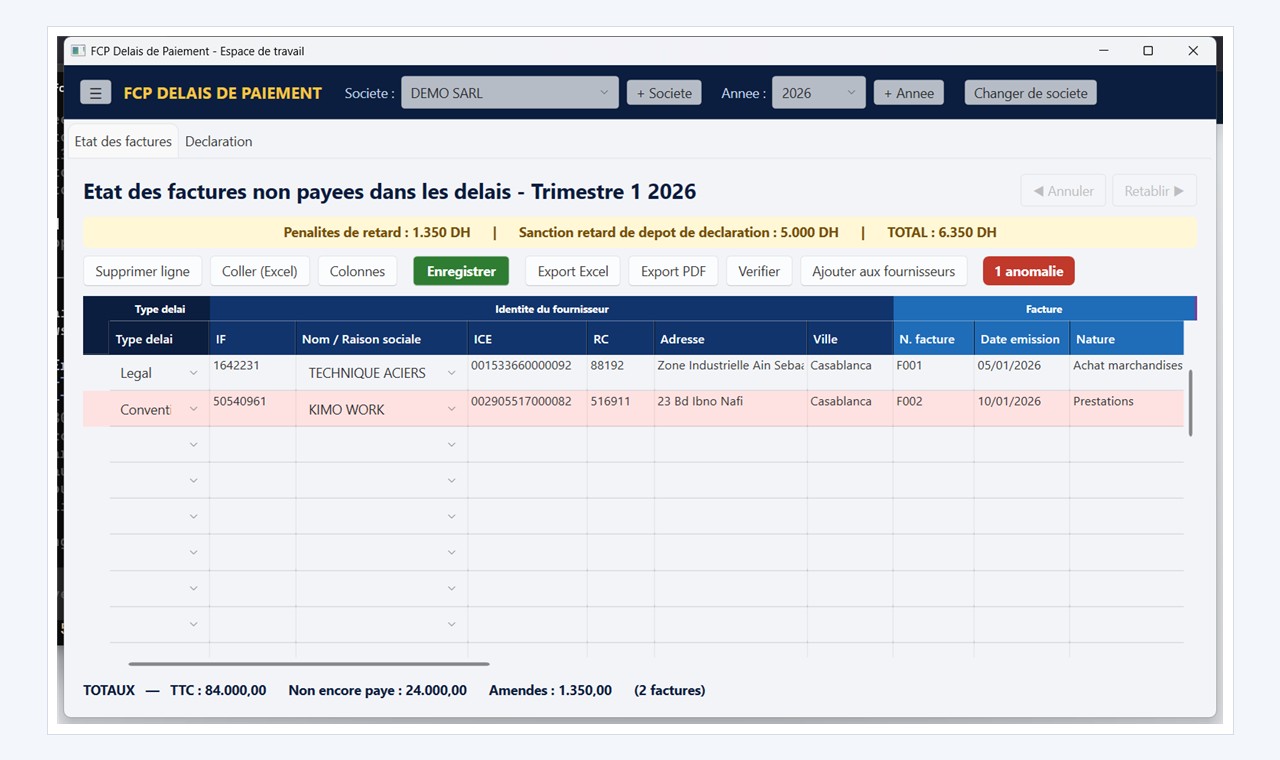Open Type delai dropdown showing Legal
The image size is (1280, 760).
point(160,373)
